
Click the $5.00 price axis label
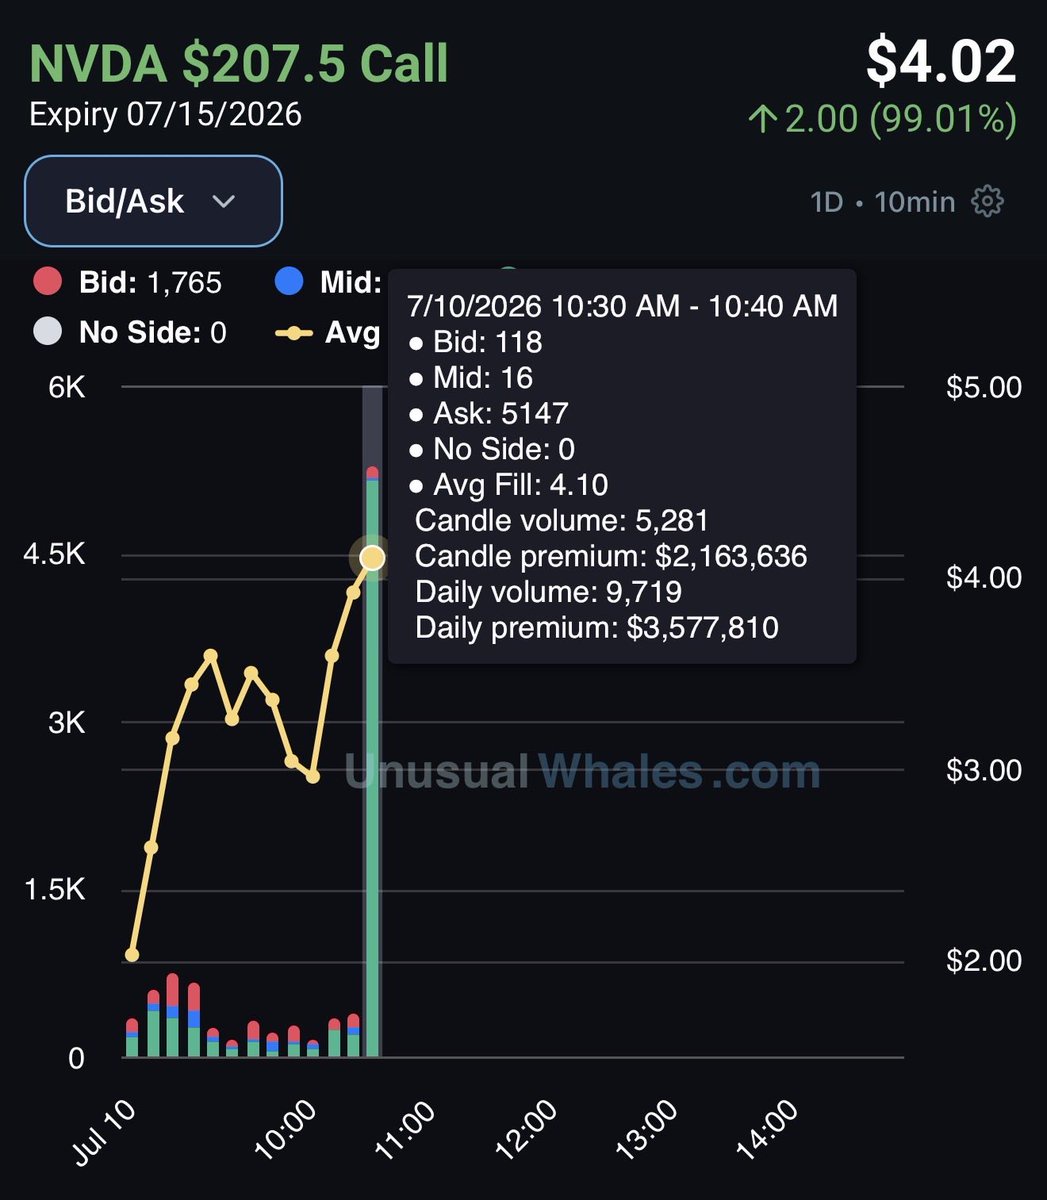[x=984, y=387]
